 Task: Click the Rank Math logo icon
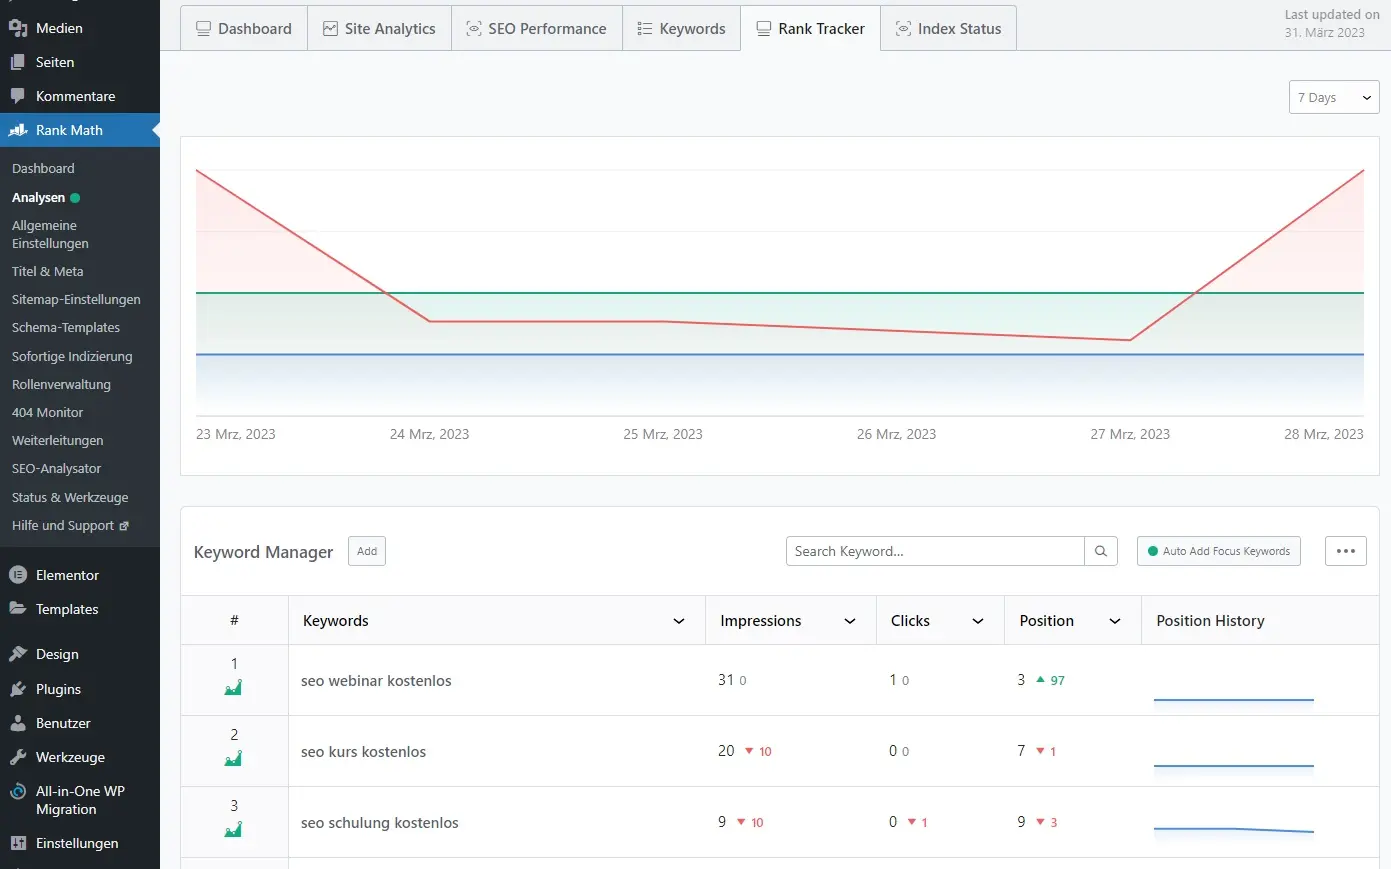coord(18,130)
